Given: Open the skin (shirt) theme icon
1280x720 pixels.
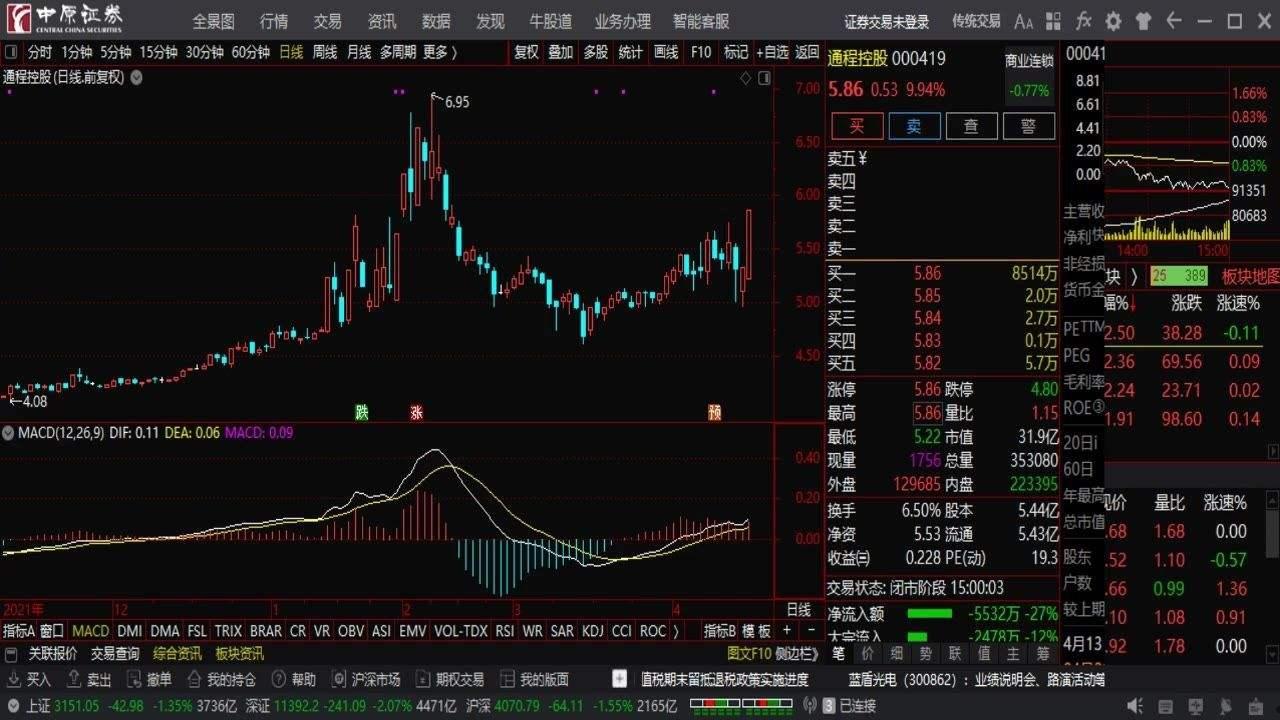Looking at the screenshot, I should tap(1144, 21).
